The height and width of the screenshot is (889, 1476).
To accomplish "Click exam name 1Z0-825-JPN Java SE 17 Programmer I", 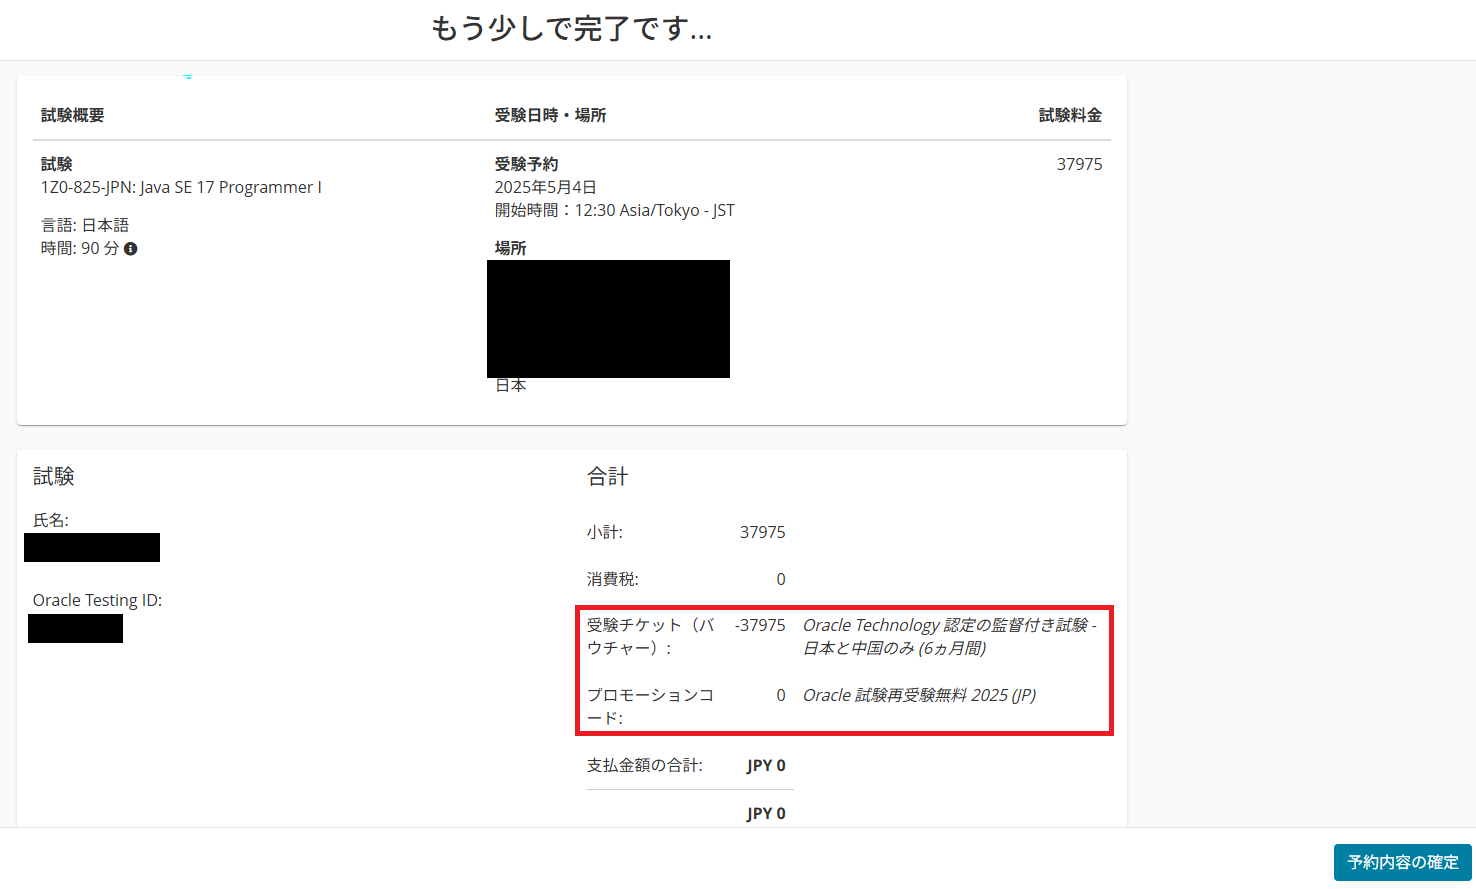I will pyautogui.click(x=181, y=187).
